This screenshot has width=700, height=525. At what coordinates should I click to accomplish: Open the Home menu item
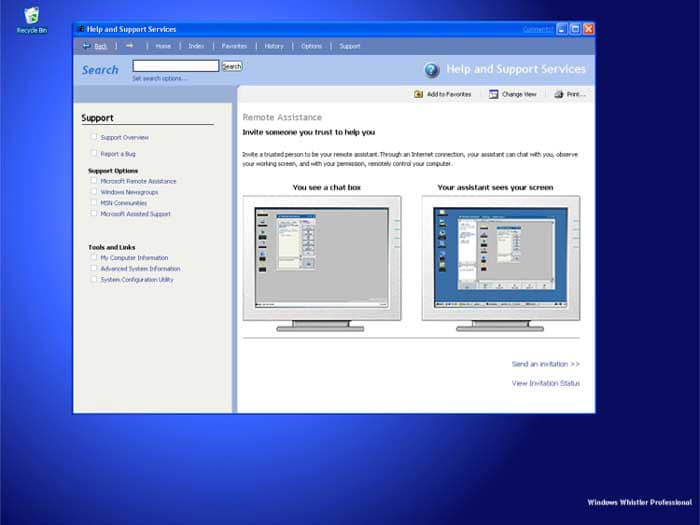tap(163, 46)
